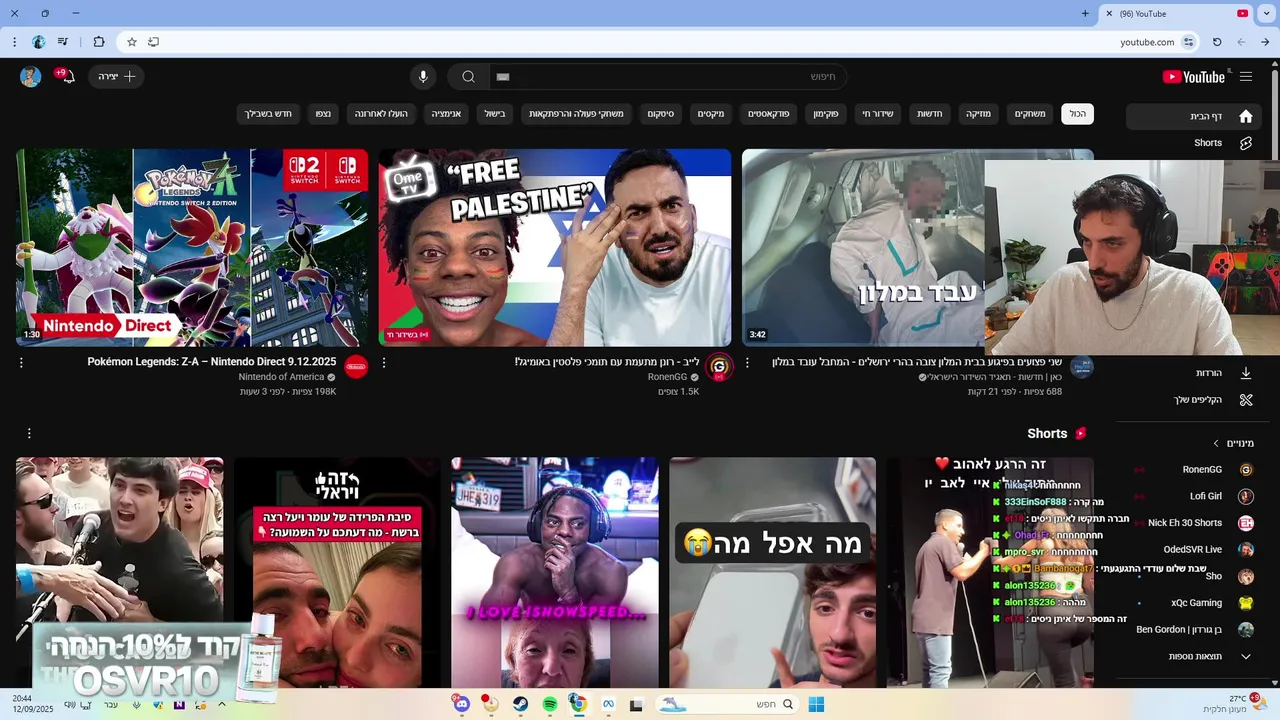Viewport: 1280px width, 720px height.
Task: Select the שידור חי filter chip
Action: click(878, 114)
